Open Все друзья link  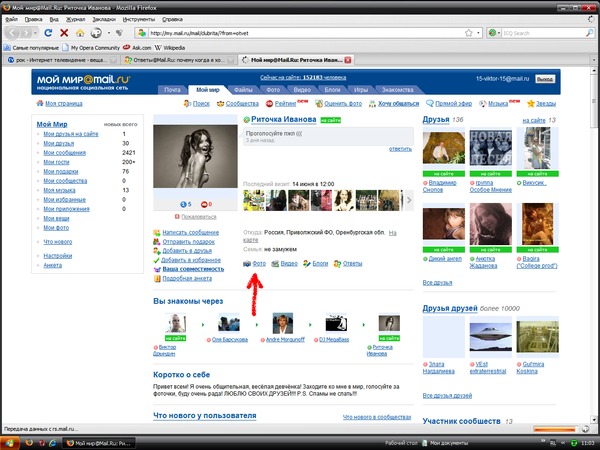point(437,283)
